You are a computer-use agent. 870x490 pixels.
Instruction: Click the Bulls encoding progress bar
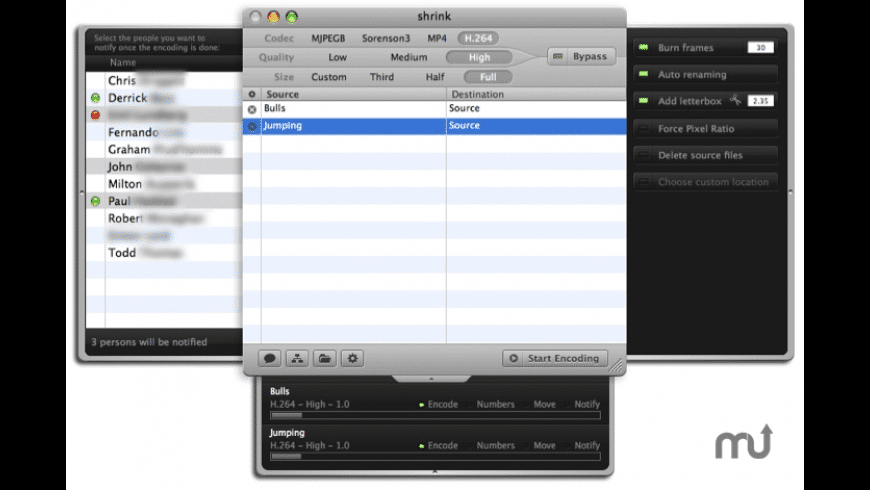[435, 415]
